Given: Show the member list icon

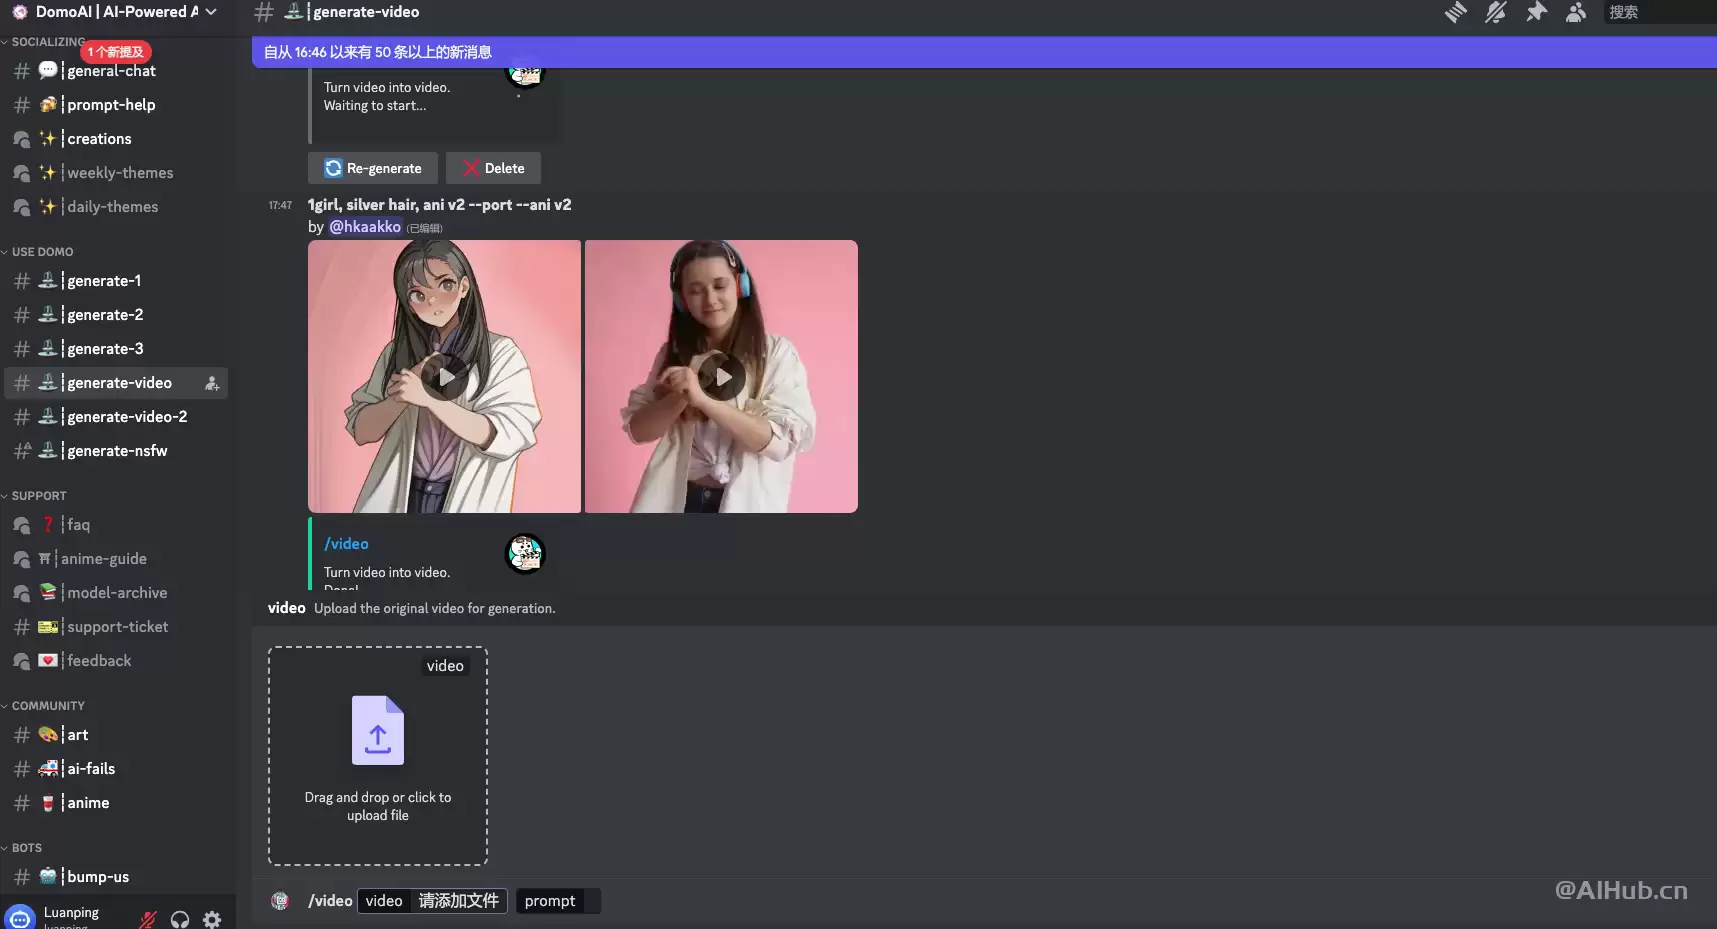Looking at the screenshot, I should (x=1576, y=12).
